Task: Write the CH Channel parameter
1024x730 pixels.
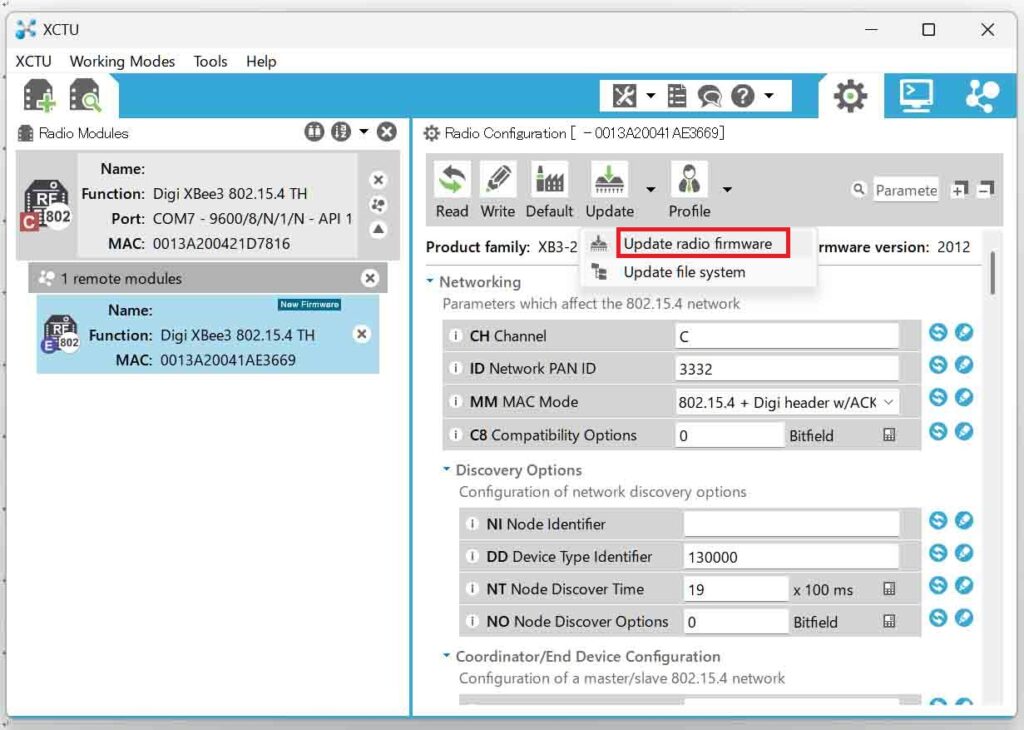Action: [964, 332]
